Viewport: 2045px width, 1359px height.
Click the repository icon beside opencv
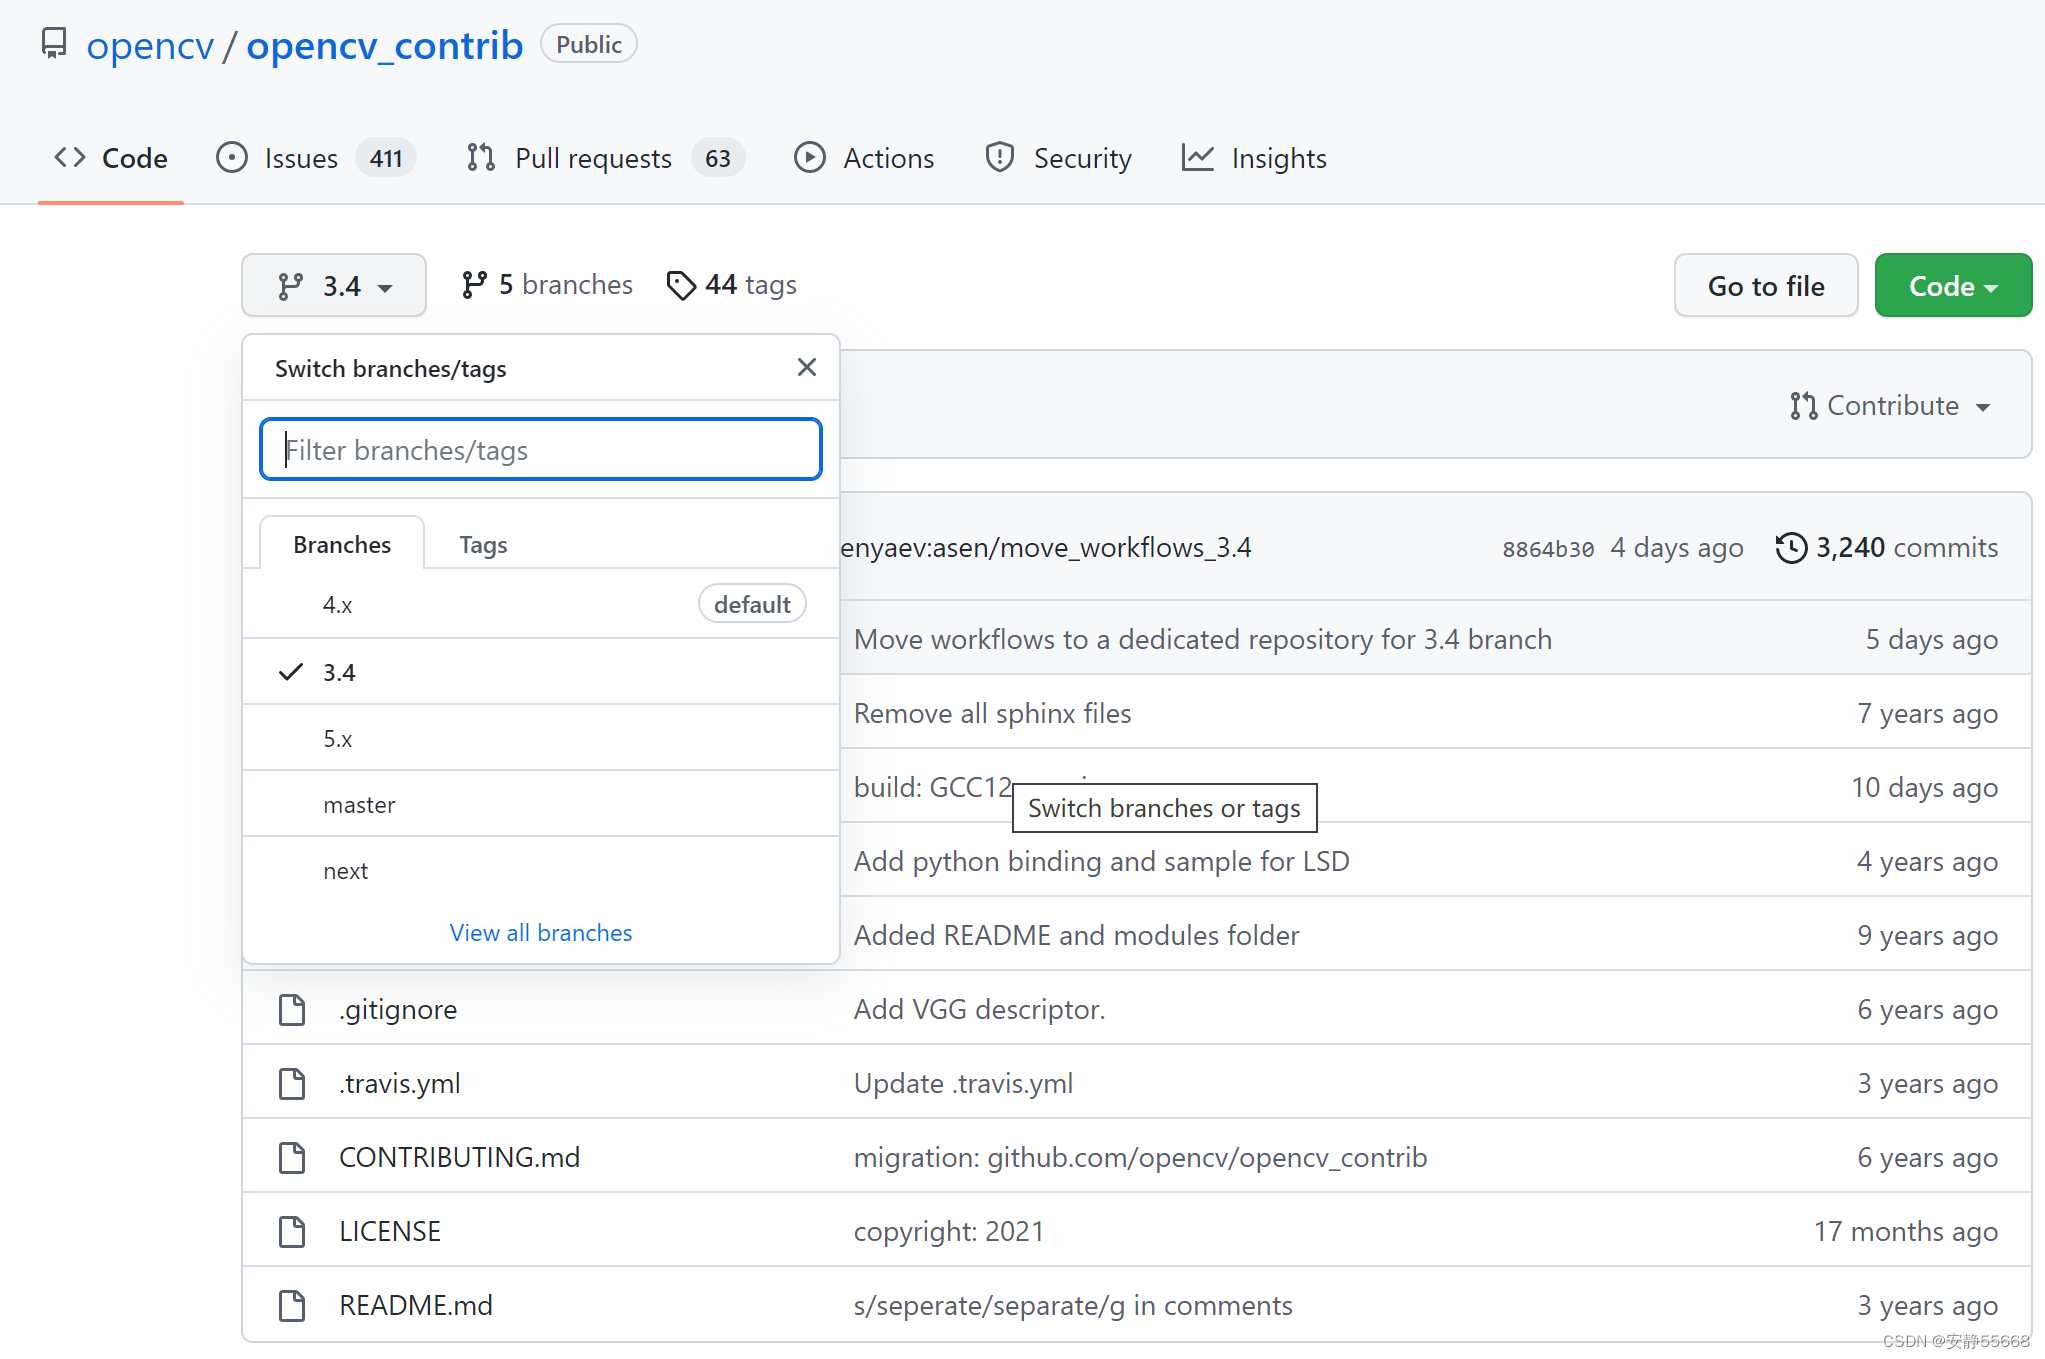(x=54, y=44)
